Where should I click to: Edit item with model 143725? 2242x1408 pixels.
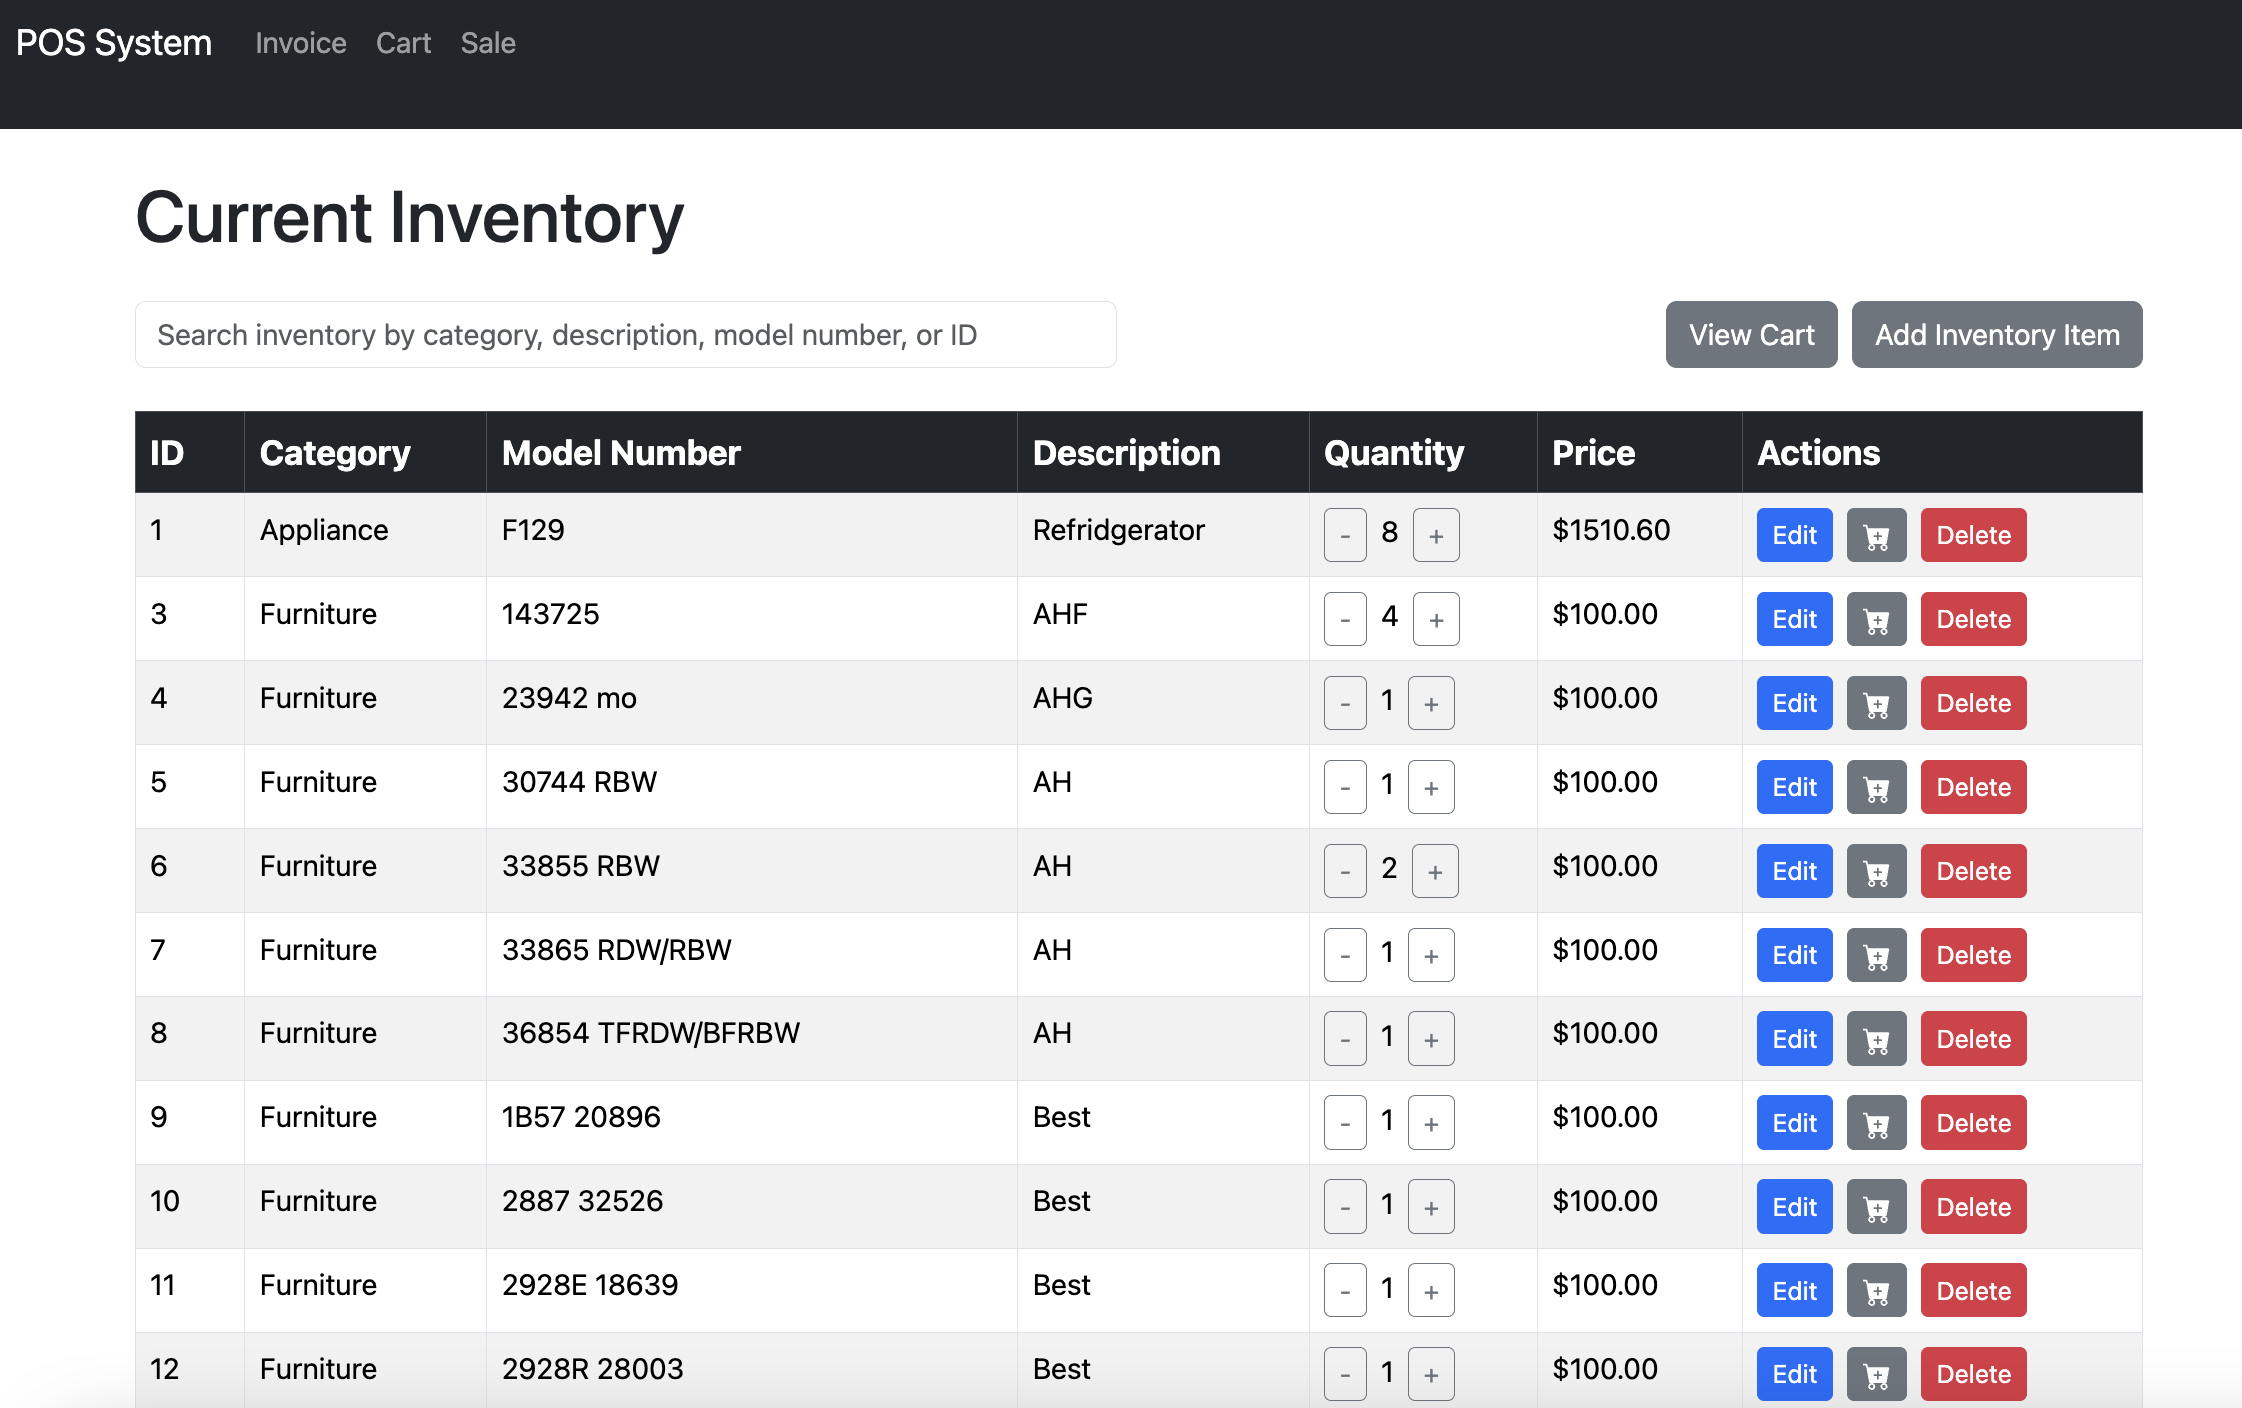pyautogui.click(x=1794, y=619)
